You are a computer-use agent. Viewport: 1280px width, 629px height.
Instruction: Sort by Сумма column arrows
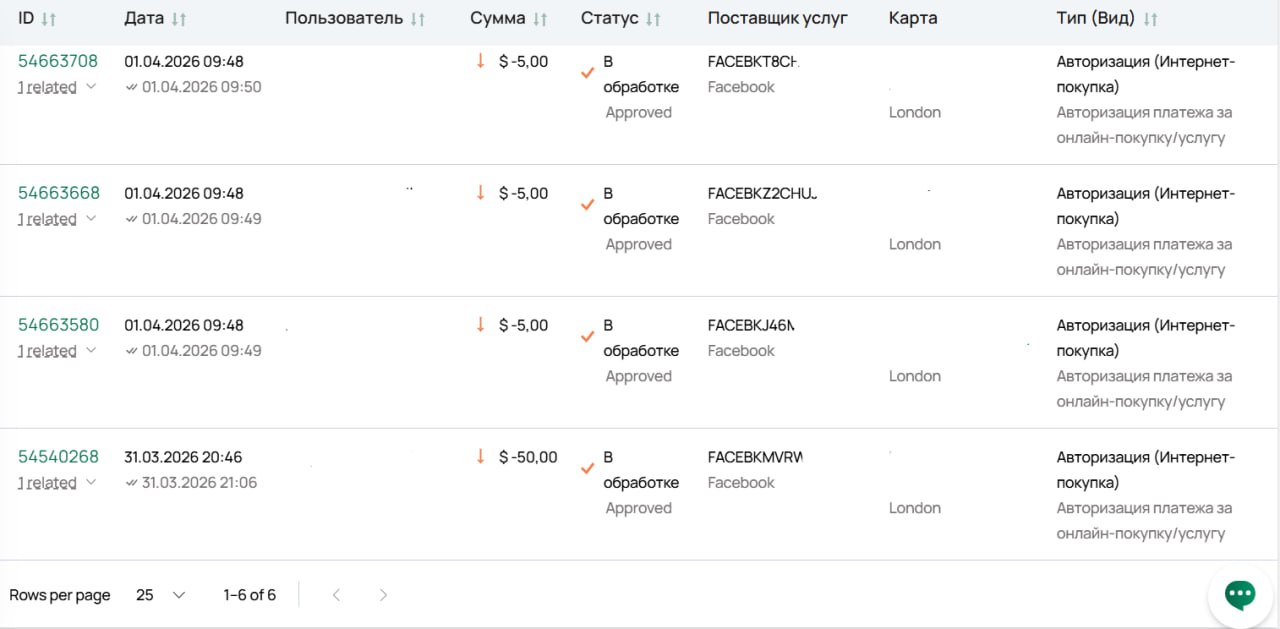click(x=540, y=20)
